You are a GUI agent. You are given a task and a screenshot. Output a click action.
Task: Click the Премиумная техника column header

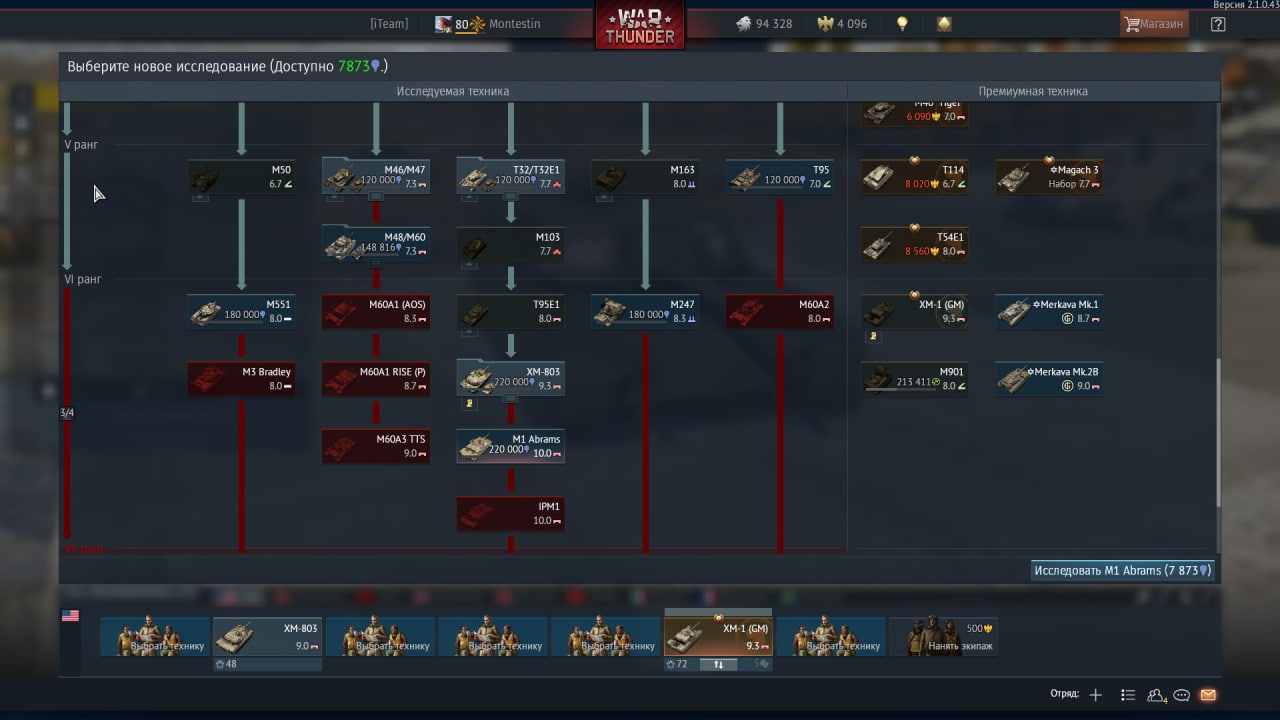coord(1033,91)
